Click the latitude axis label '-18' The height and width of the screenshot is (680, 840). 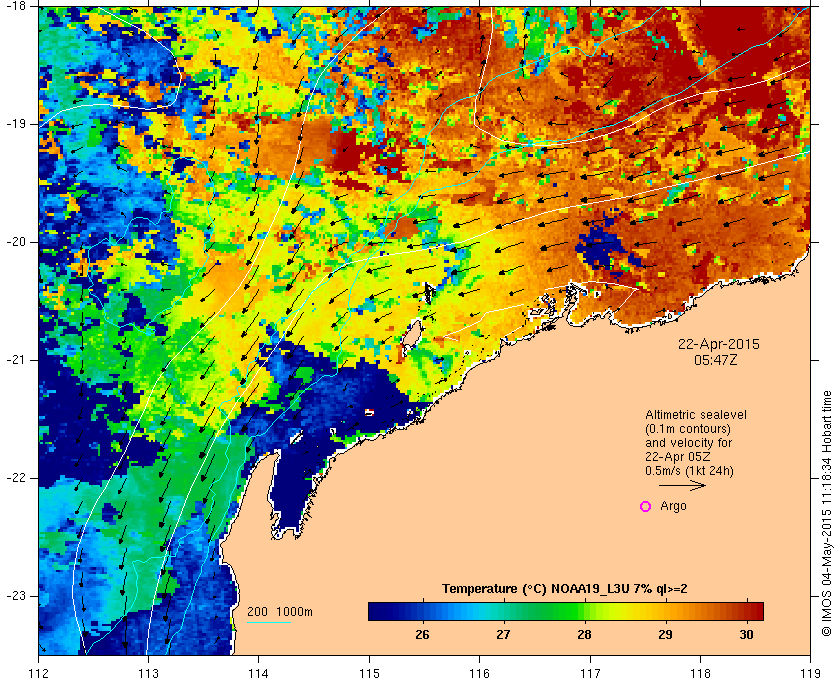pos(15,5)
